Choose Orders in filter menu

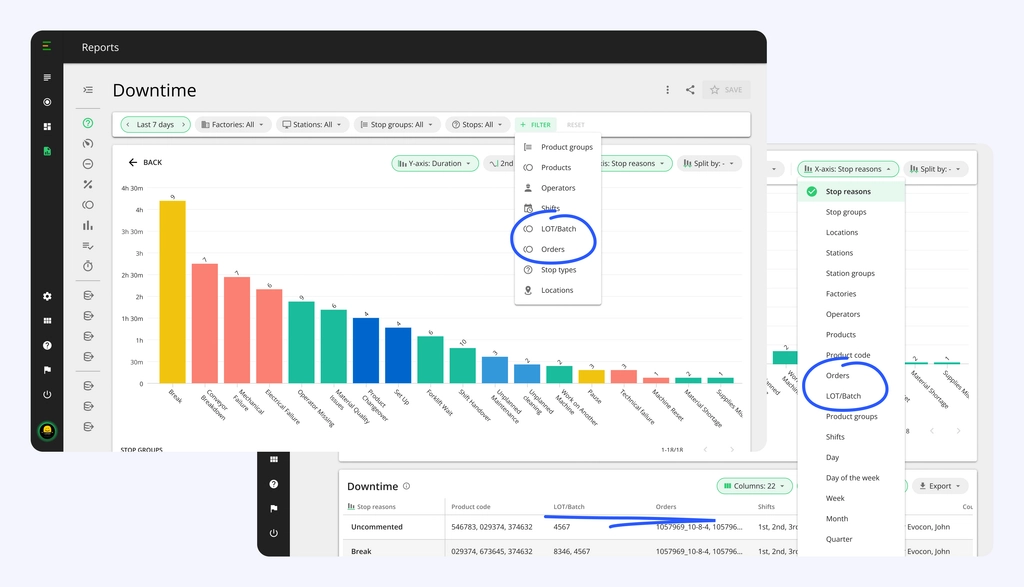tap(558, 249)
